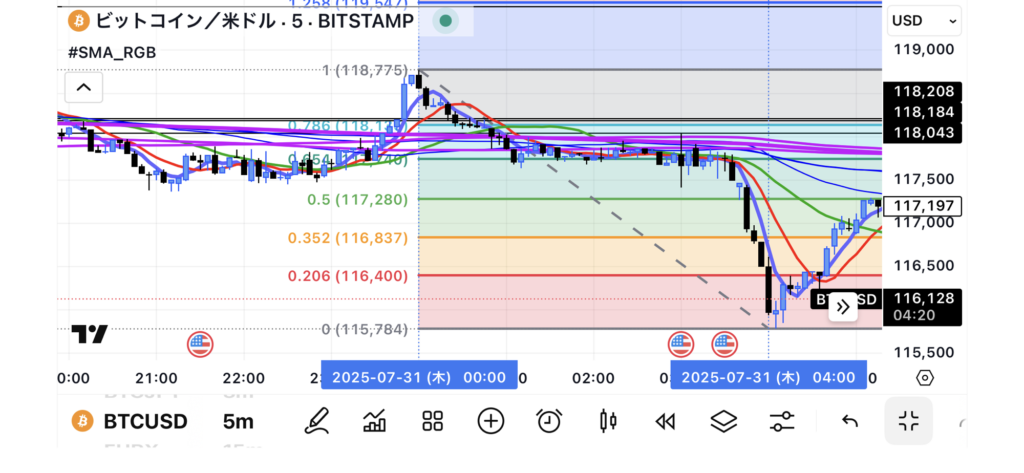Click the US economic event flag near 21:00
The image size is (1024, 473).
[x=200, y=345]
